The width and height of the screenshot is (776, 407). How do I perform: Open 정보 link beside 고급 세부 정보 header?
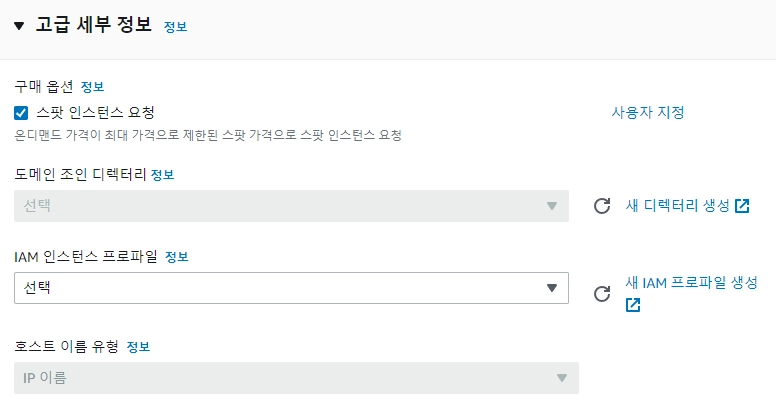click(x=175, y=27)
